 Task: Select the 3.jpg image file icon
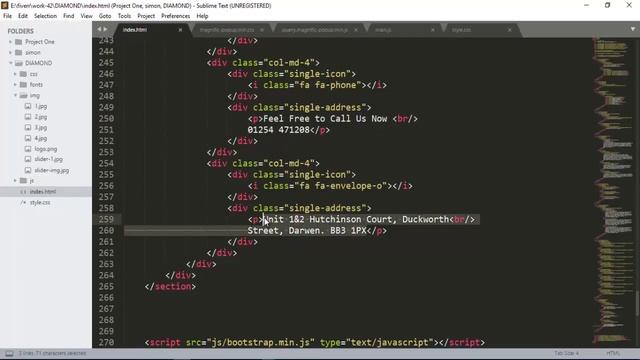pos(28,127)
